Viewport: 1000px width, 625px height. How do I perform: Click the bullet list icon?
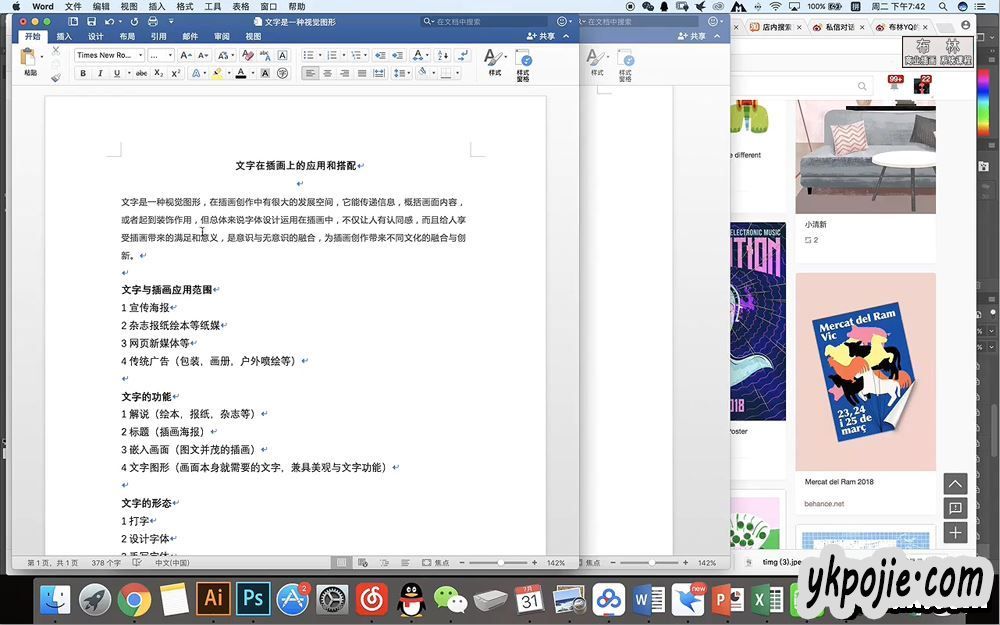point(309,55)
